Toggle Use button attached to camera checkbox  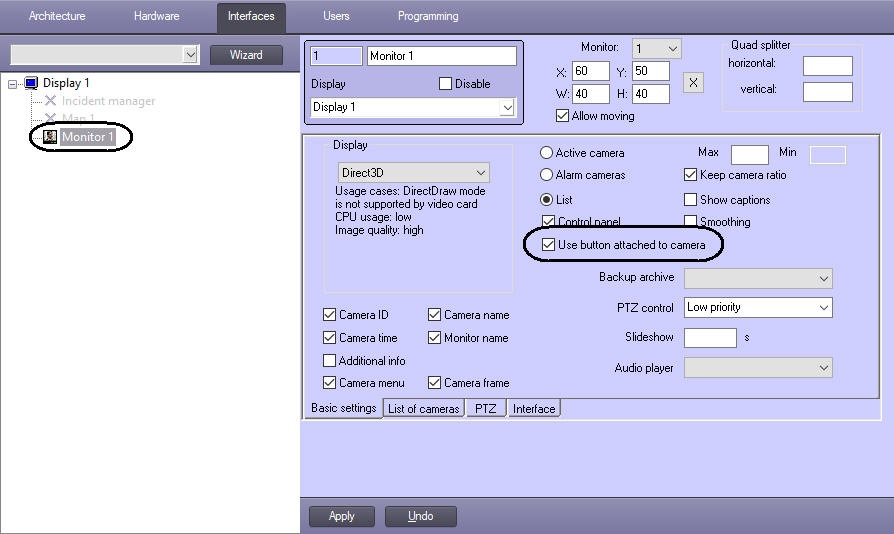coord(548,245)
